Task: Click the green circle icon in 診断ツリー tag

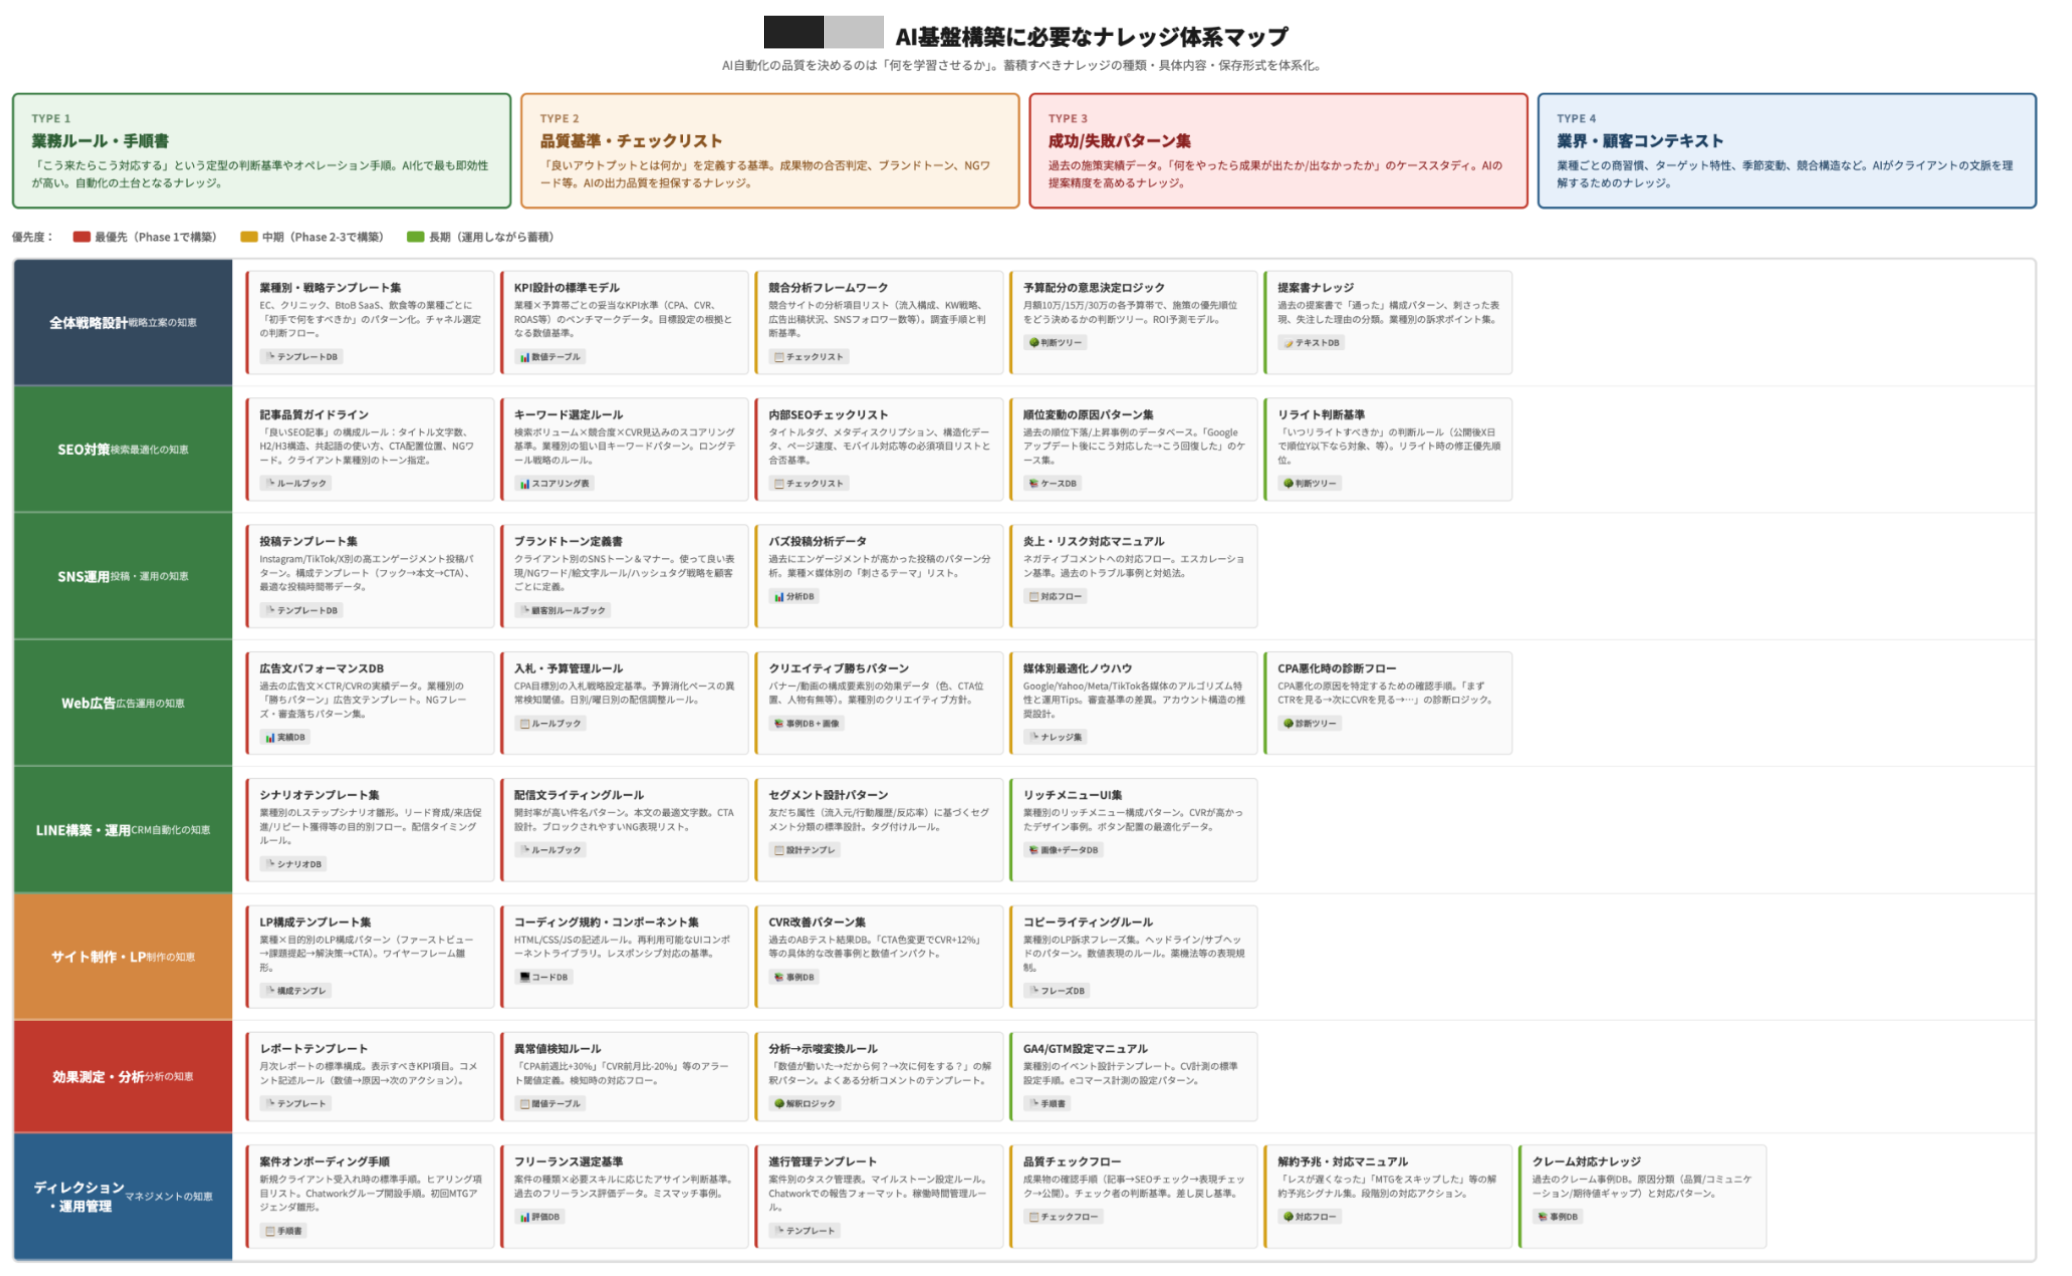Action: [1288, 724]
